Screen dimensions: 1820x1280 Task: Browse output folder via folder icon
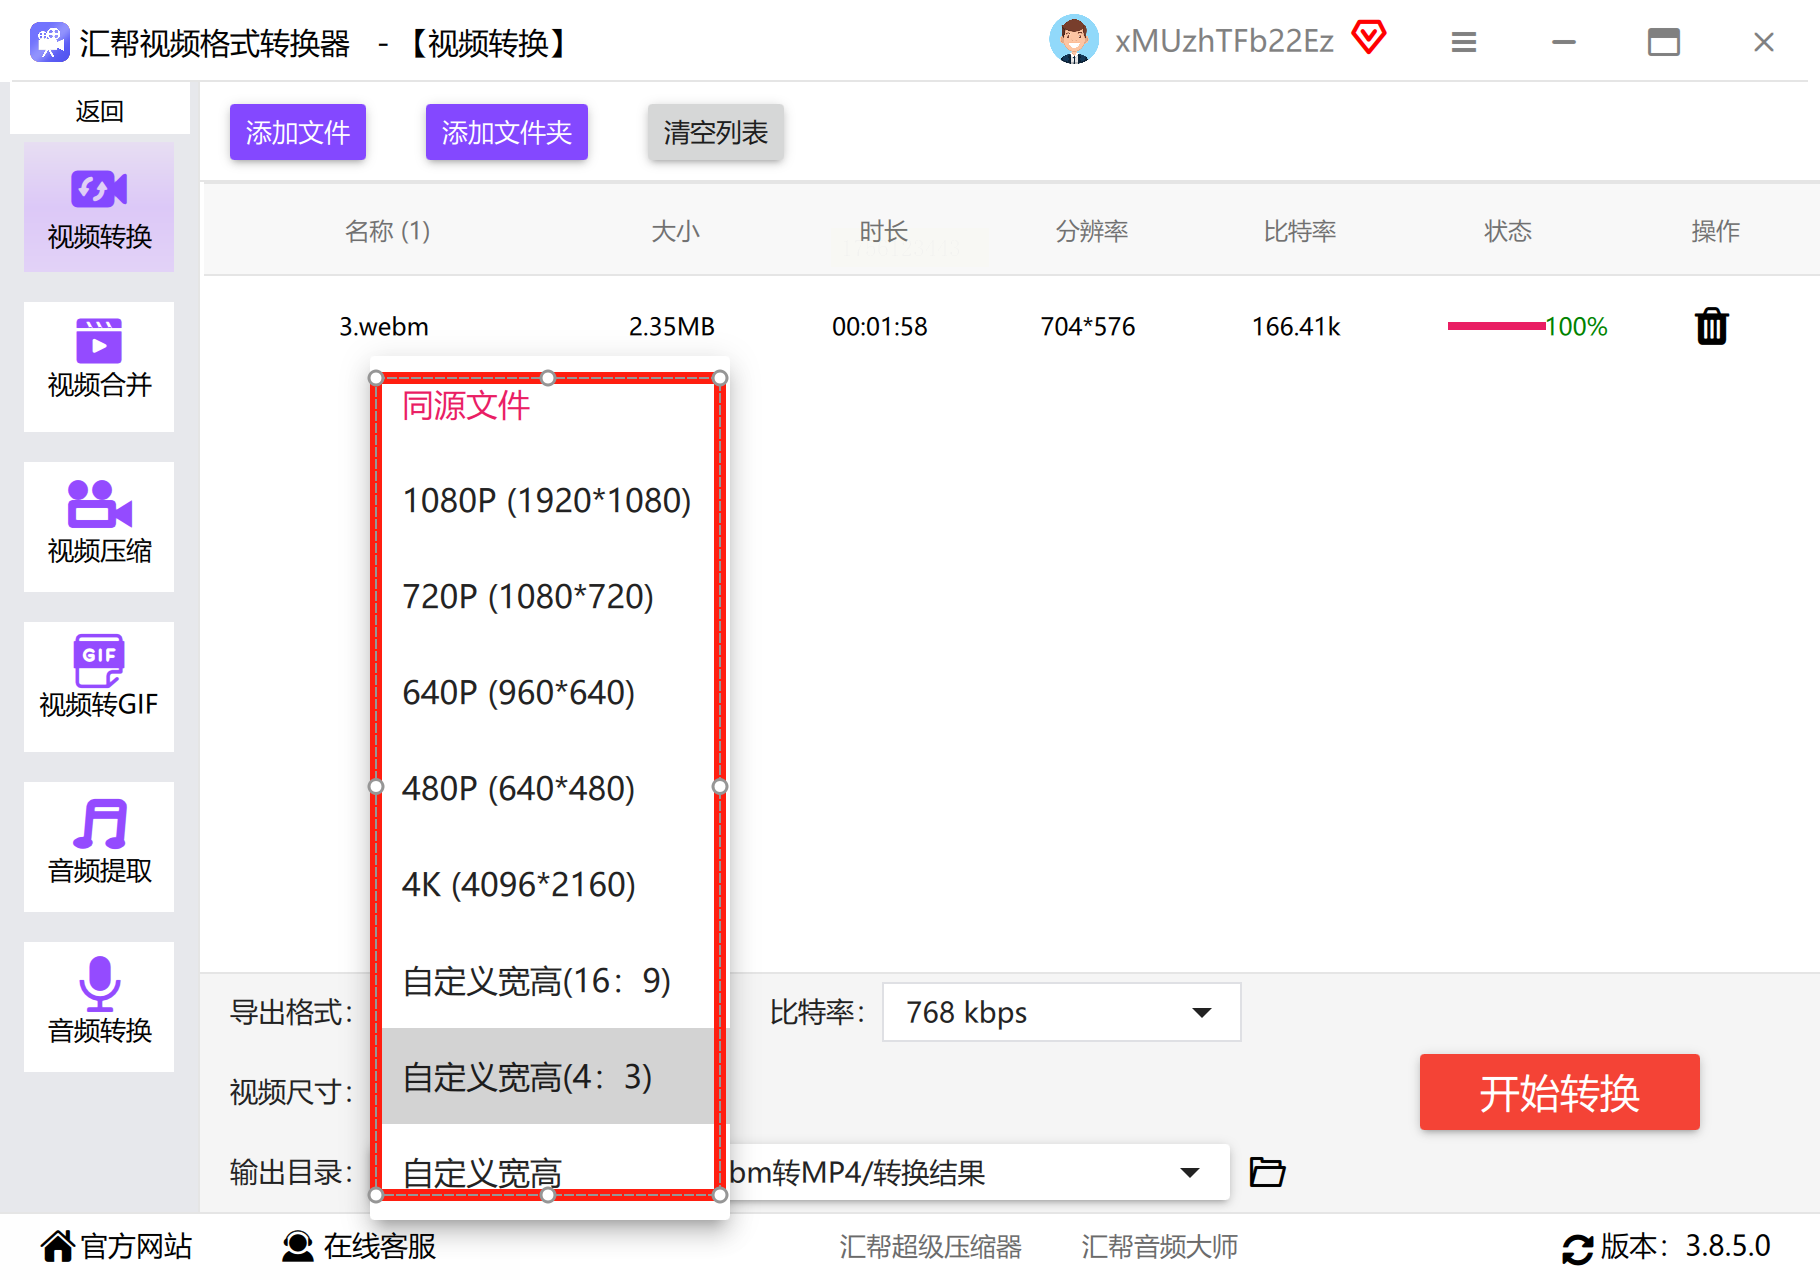coord(1267,1171)
